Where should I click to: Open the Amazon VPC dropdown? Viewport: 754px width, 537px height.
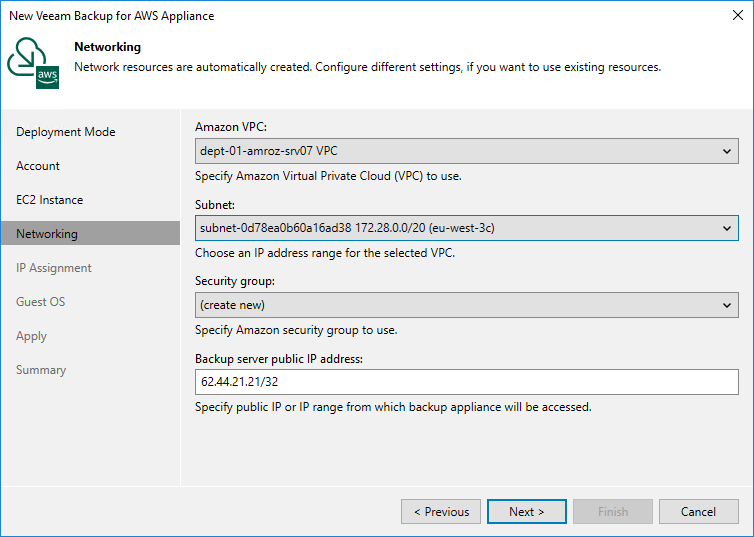pyautogui.click(x=467, y=152)
